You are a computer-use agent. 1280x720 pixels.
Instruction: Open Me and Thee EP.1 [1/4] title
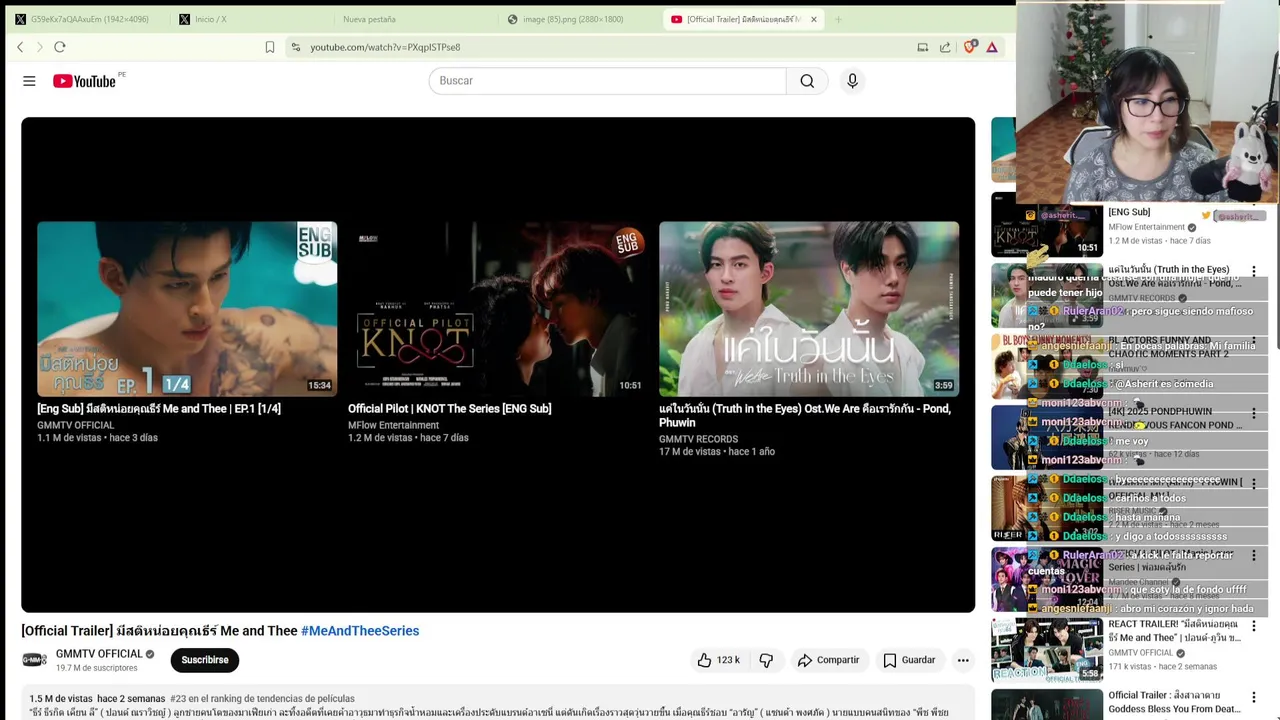[x=159, y=409]
